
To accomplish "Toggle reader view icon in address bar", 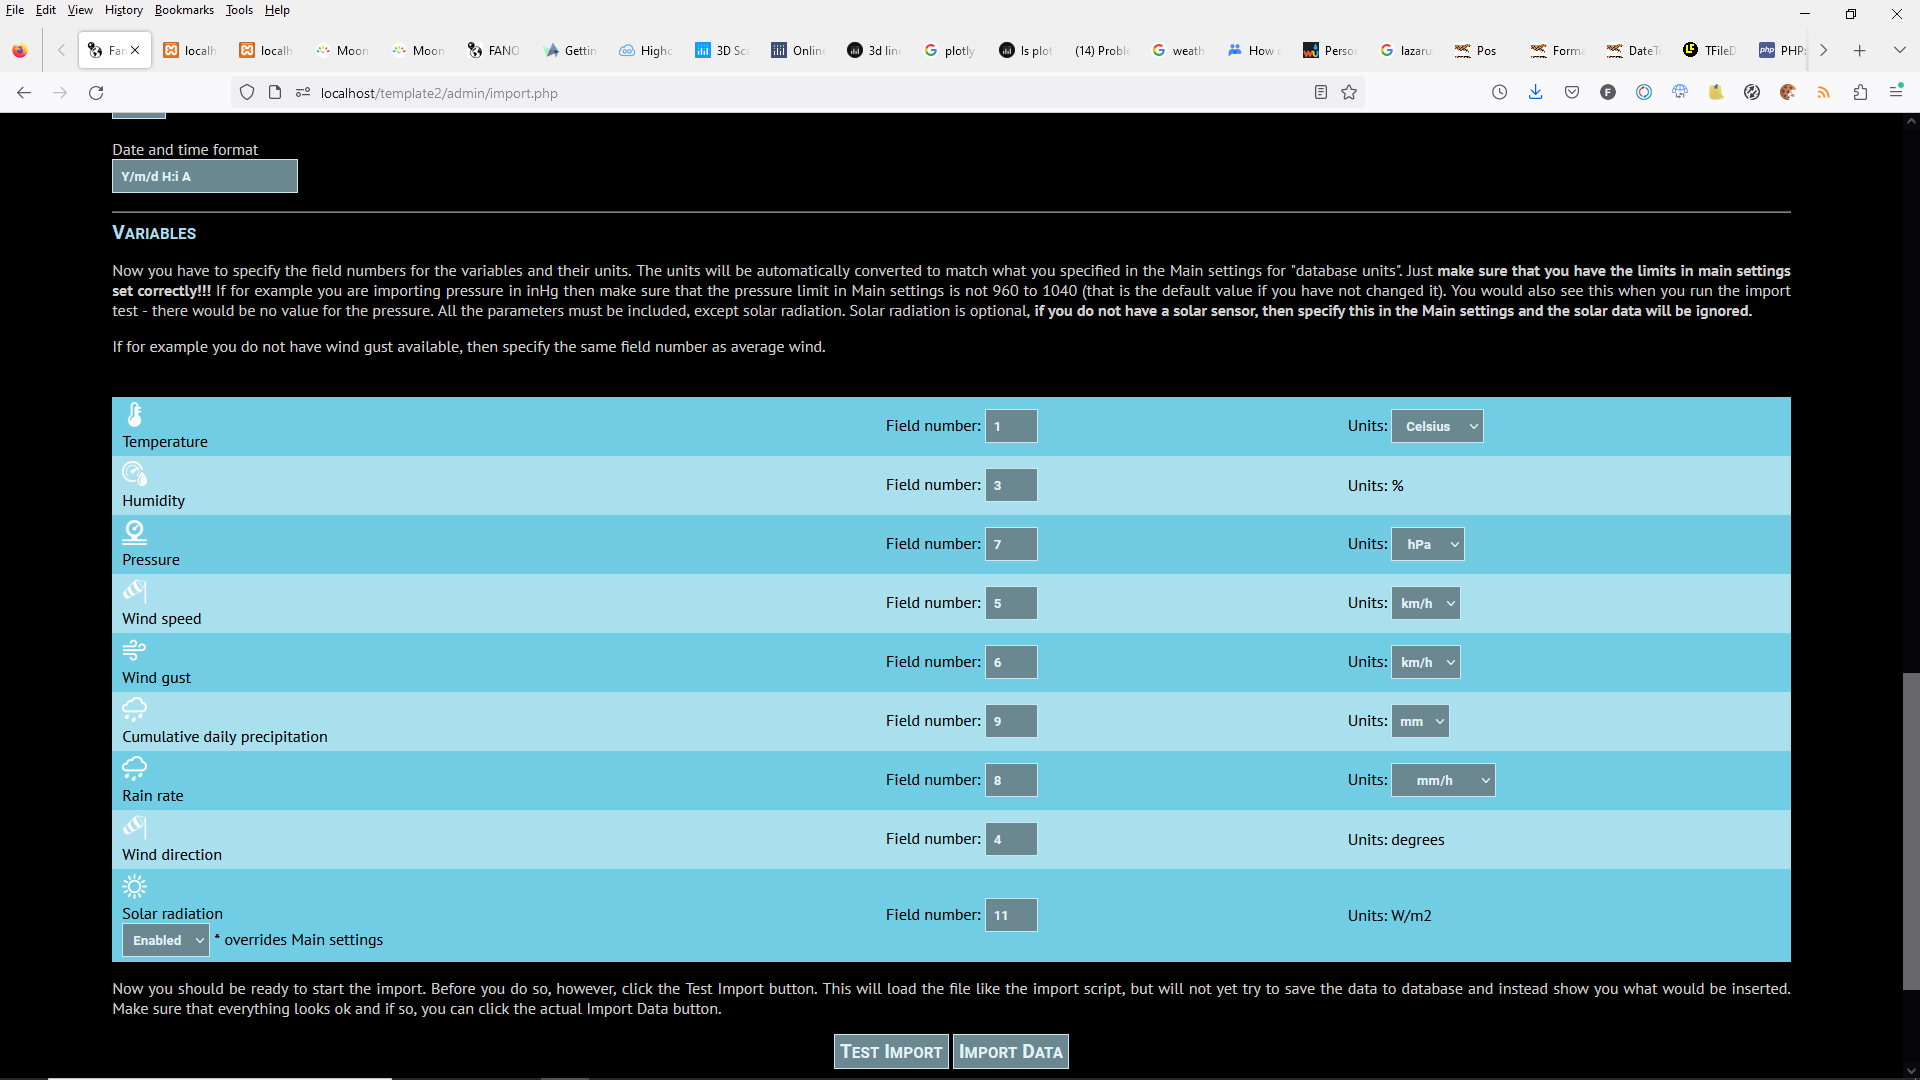I will (x=1320, y=93).
